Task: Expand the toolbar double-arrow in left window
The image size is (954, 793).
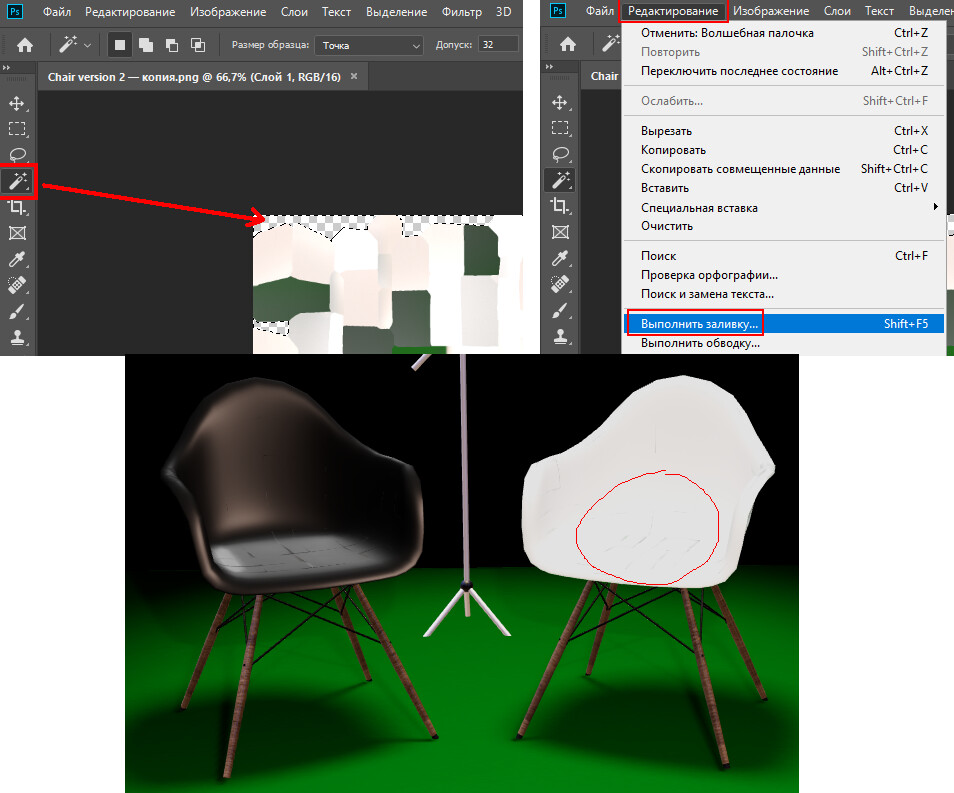Action: (x=6, y=68)
